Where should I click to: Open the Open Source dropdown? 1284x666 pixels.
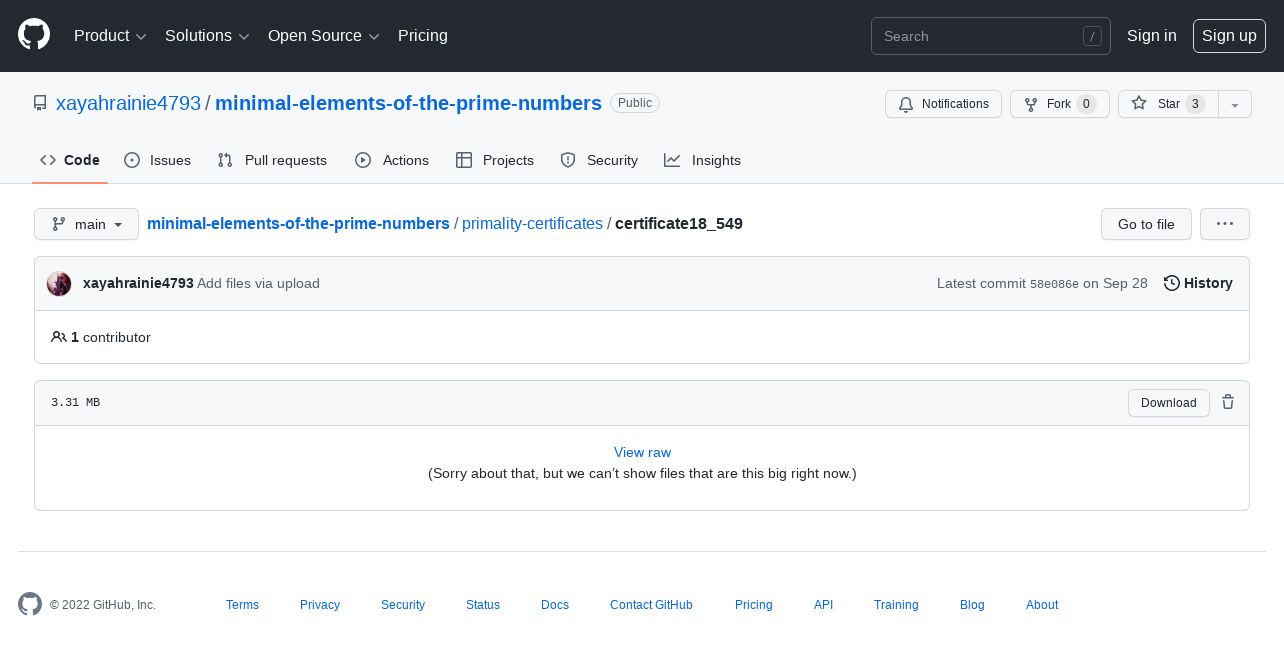click(x=323, y=36)
